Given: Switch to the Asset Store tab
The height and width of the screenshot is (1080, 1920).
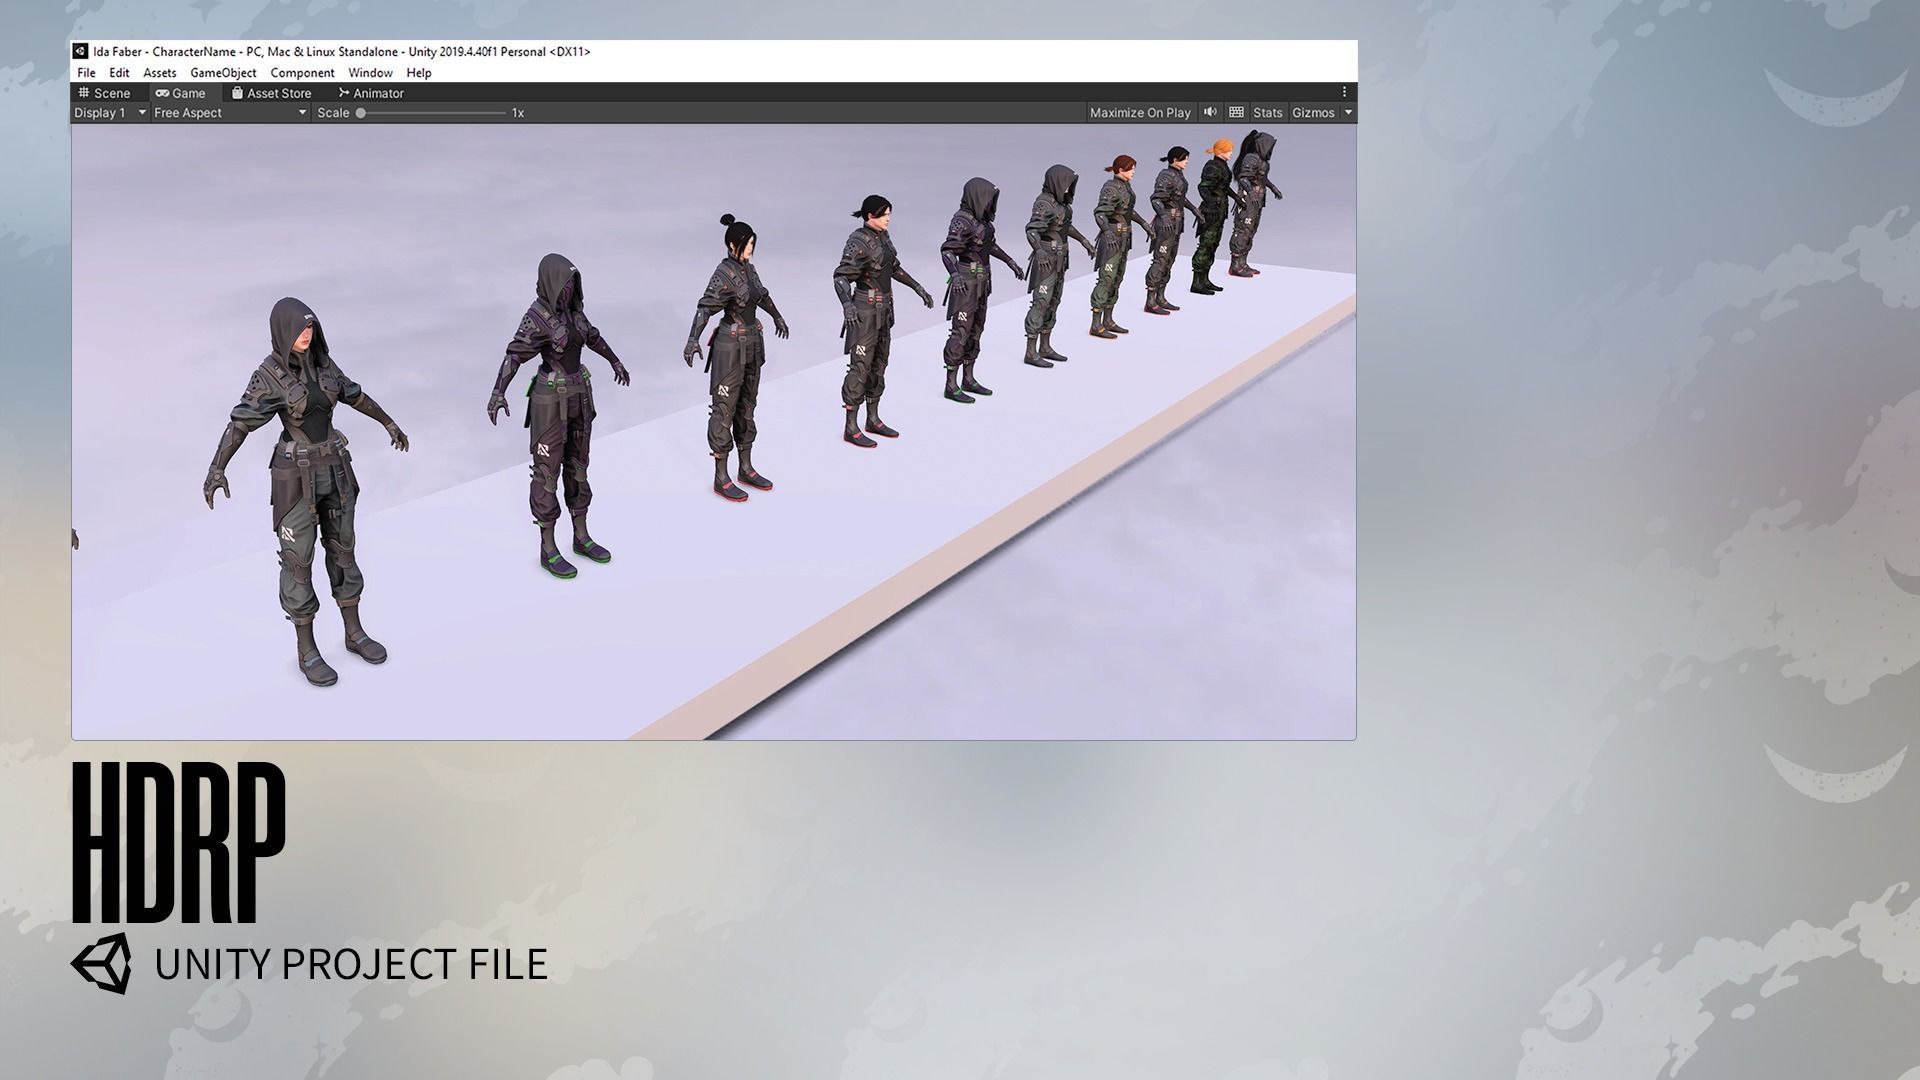Looking at the screenshot, I should tap(271, 93).
